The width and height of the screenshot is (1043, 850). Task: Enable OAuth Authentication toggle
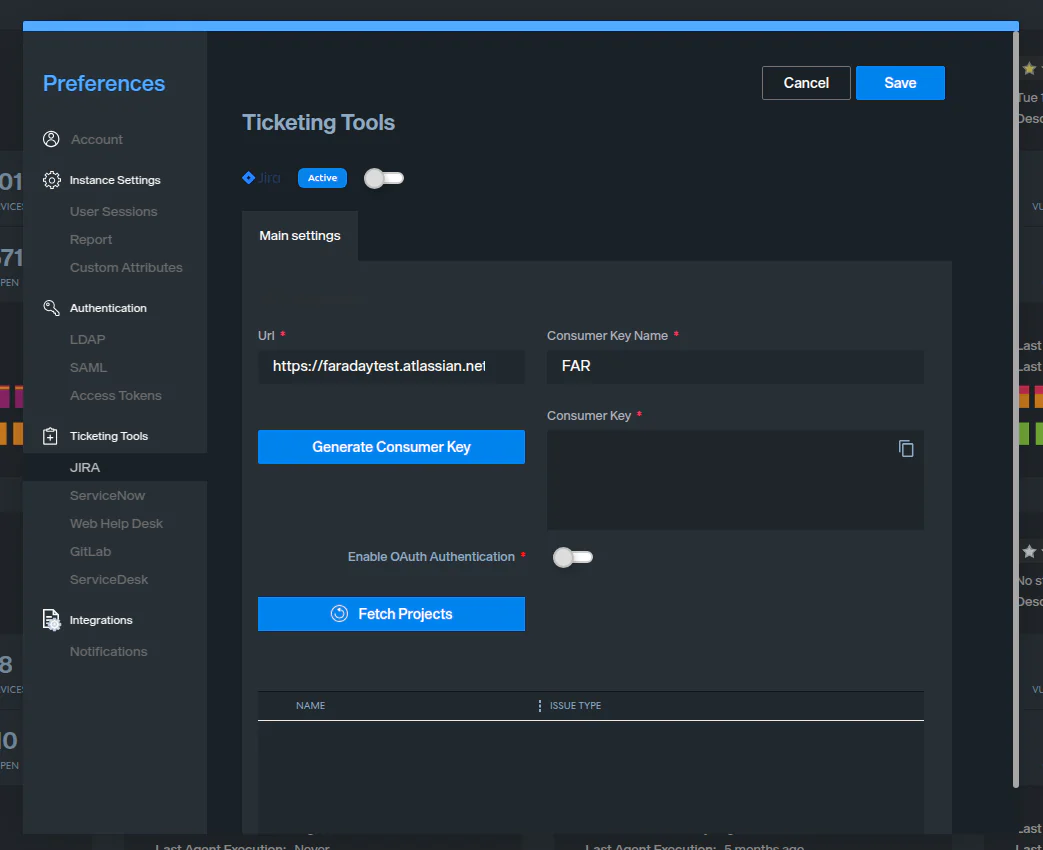click(x=573, y=557)
